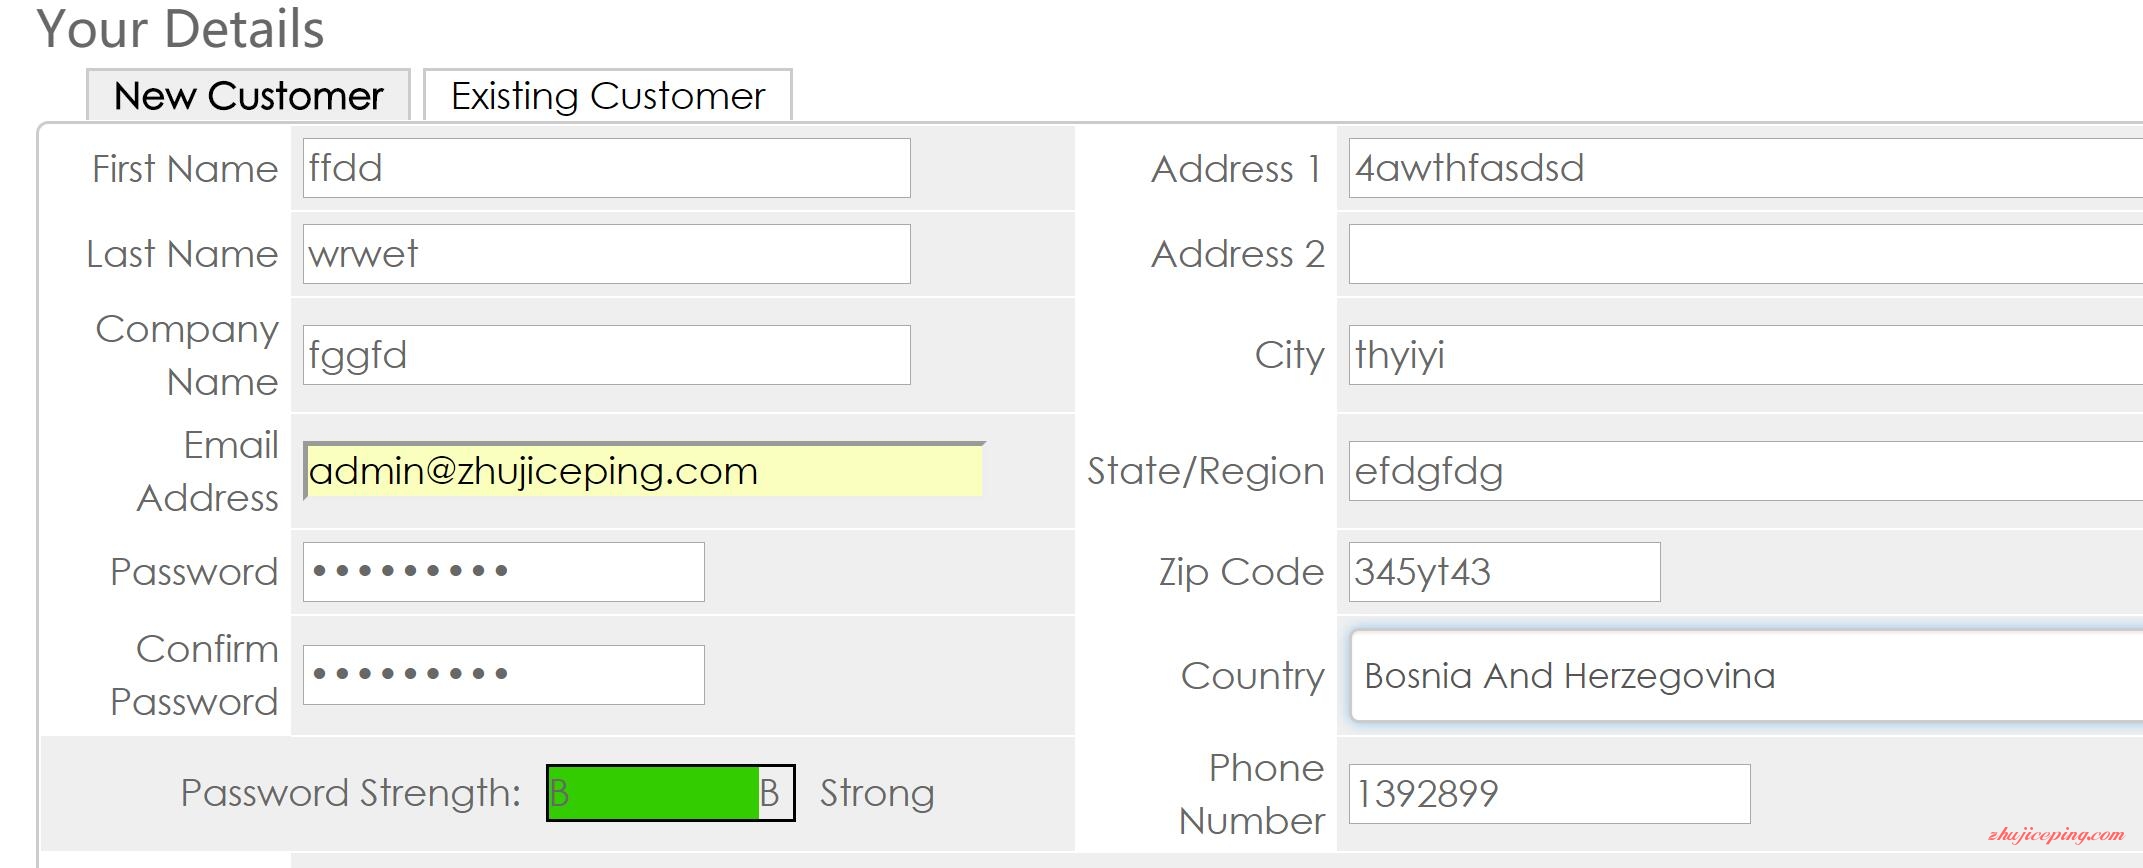Select the Password input box
This screenshot has width=2143, height=868.
tap(504, 572)
